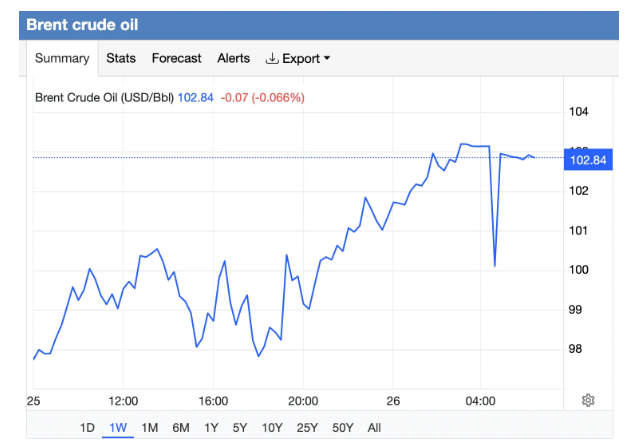Select the 1D time range
Viewport: 626px width, 440px height.
coord(87,428)
